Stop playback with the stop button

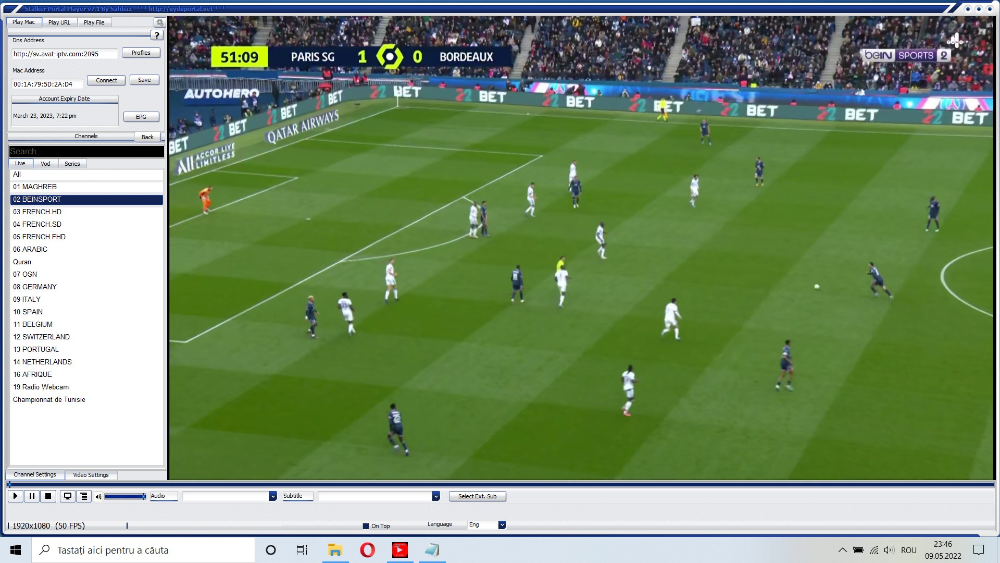point(48,496)
